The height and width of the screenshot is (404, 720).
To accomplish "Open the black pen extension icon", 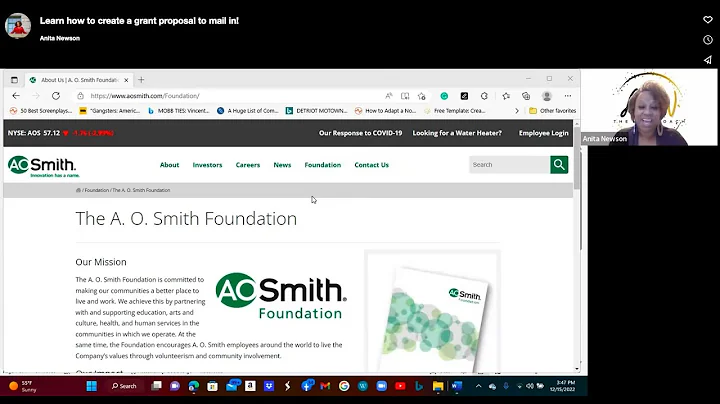I will [464, 96].
